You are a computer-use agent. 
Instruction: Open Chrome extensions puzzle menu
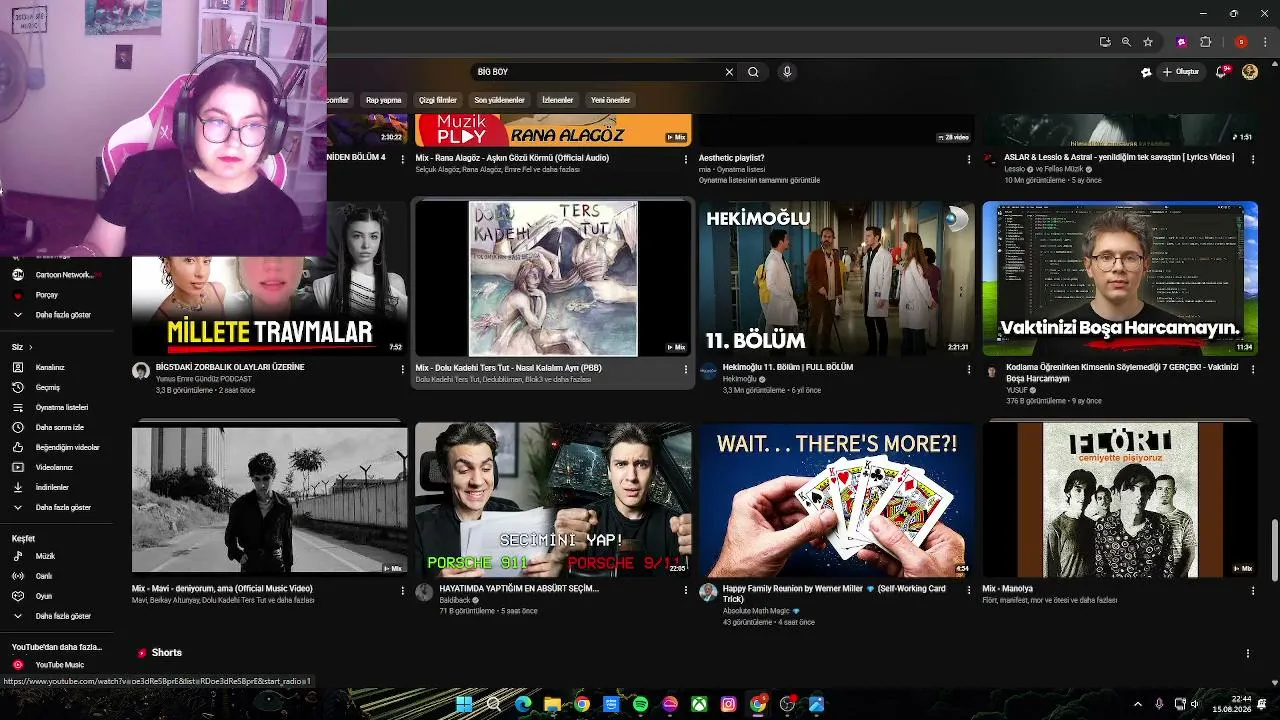1205,42
